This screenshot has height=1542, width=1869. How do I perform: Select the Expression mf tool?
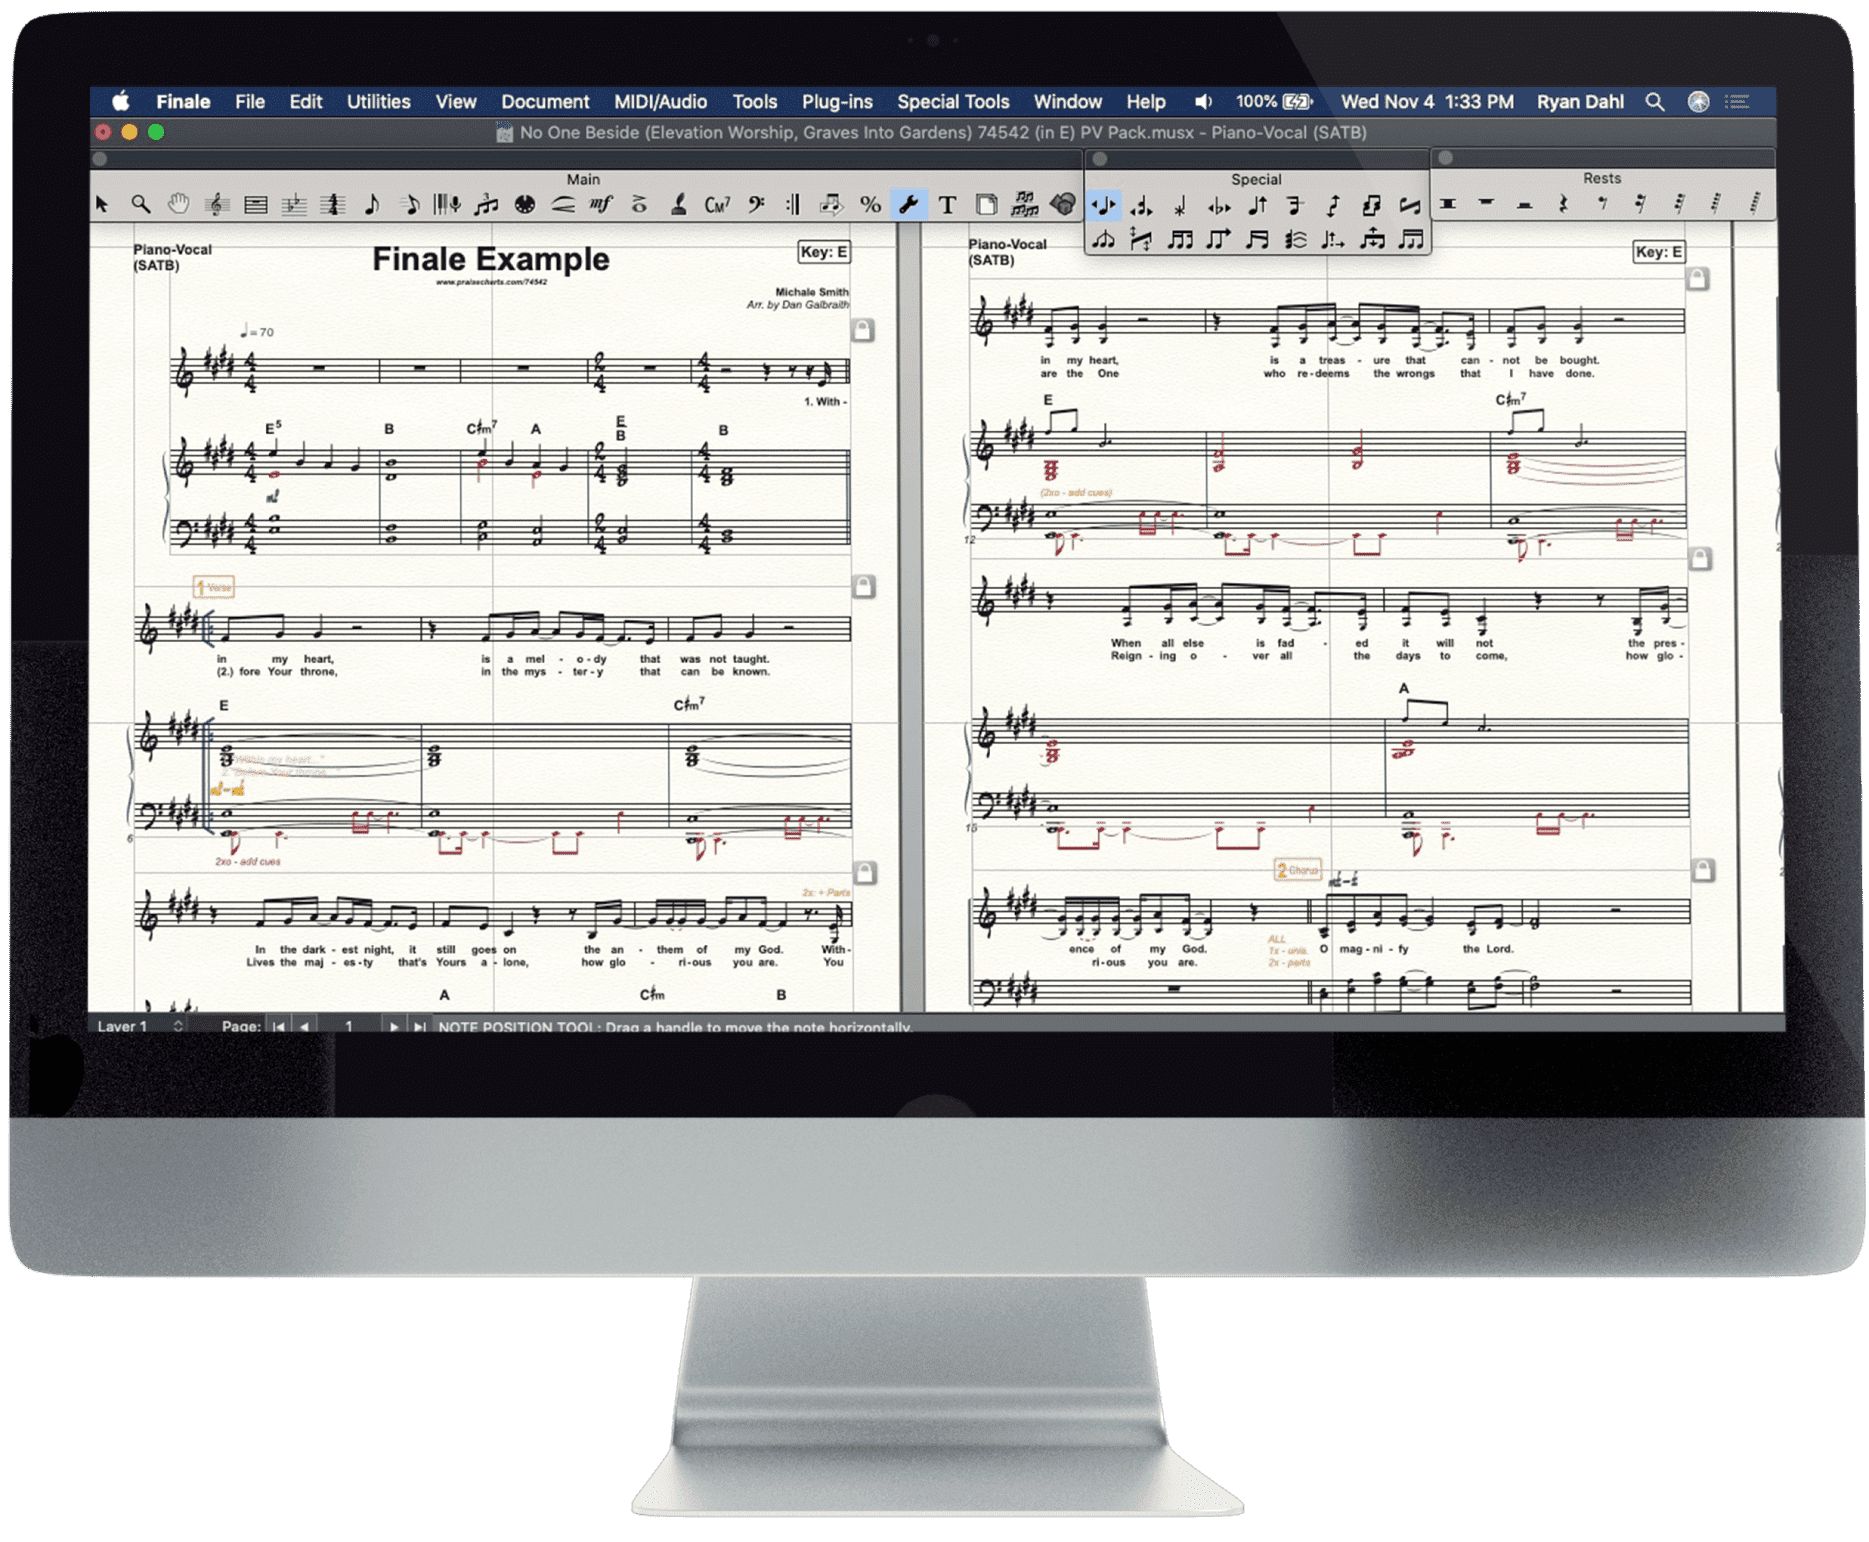tap(601, 205)
